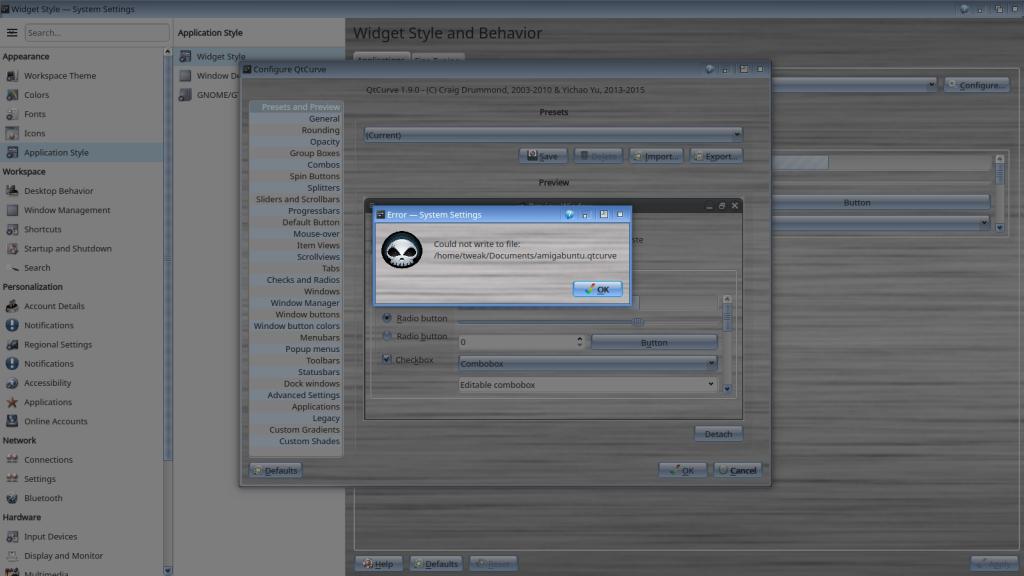1024x576 pixels.
Task: Click the Import... preset button
Action: point(656,156)
